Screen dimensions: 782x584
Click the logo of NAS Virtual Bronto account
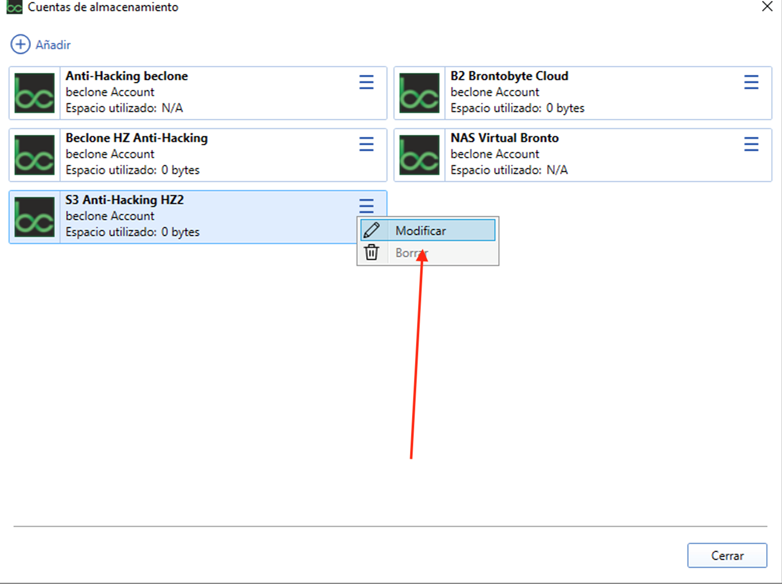[419, 155]
